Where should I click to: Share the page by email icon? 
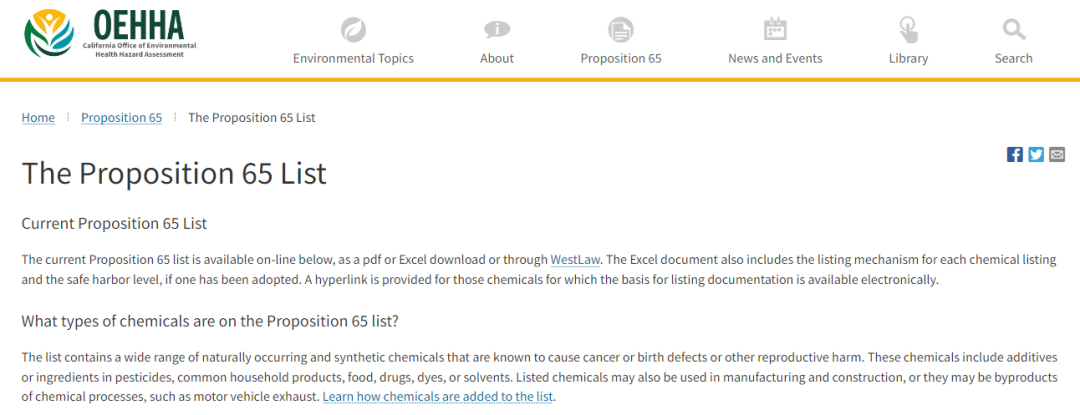click(x=1057, y=154)
